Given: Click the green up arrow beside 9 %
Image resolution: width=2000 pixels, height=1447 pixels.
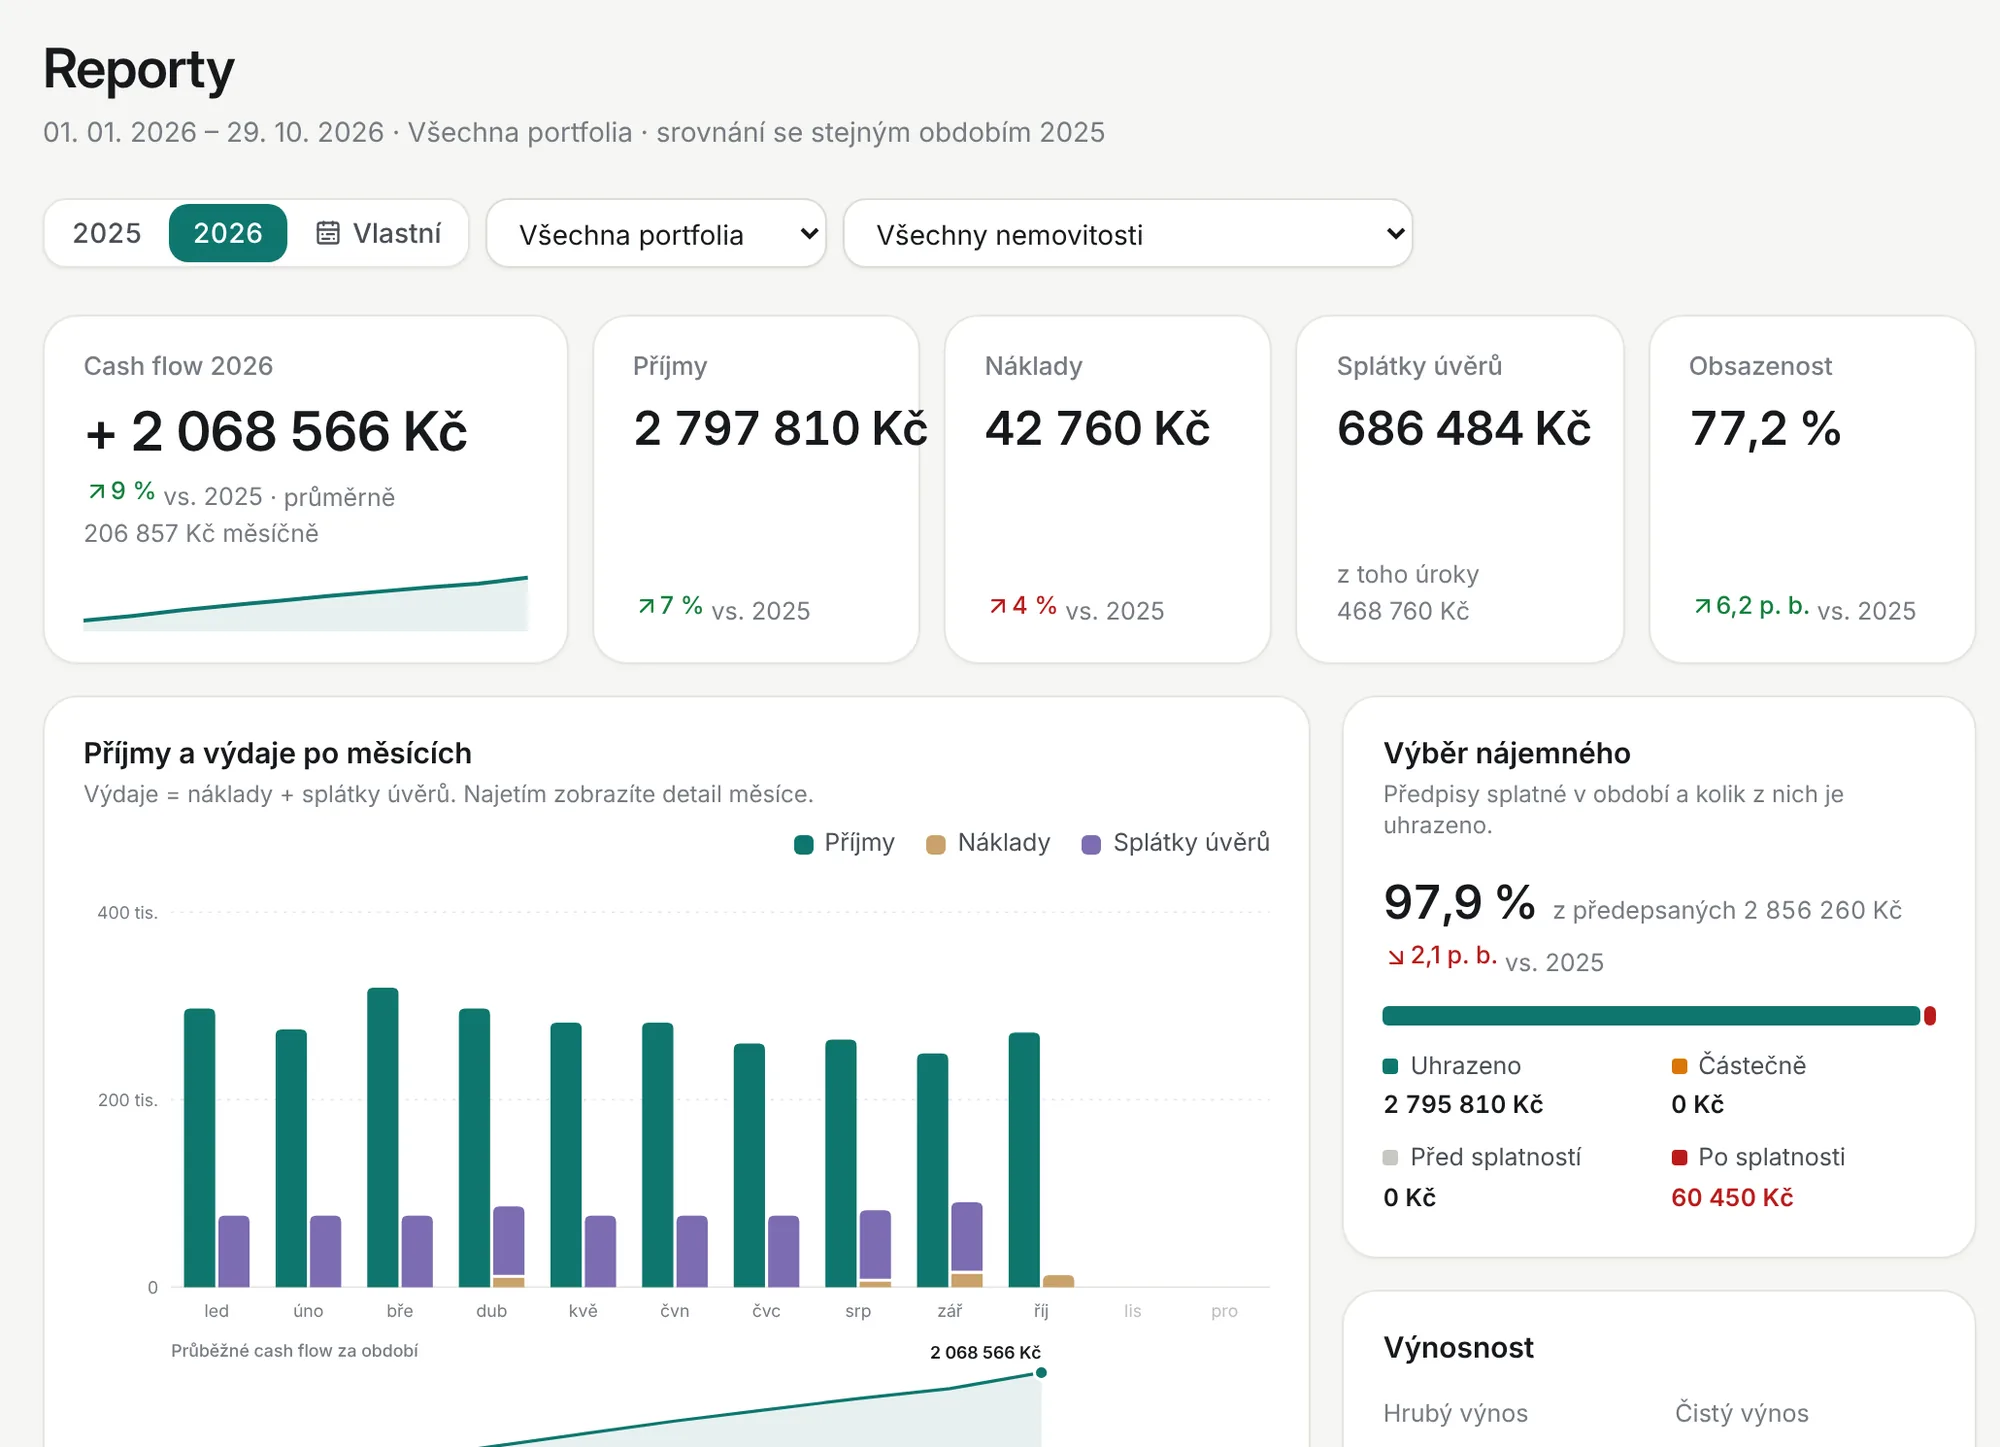Looking at the screenshot, I should (96, 491).
